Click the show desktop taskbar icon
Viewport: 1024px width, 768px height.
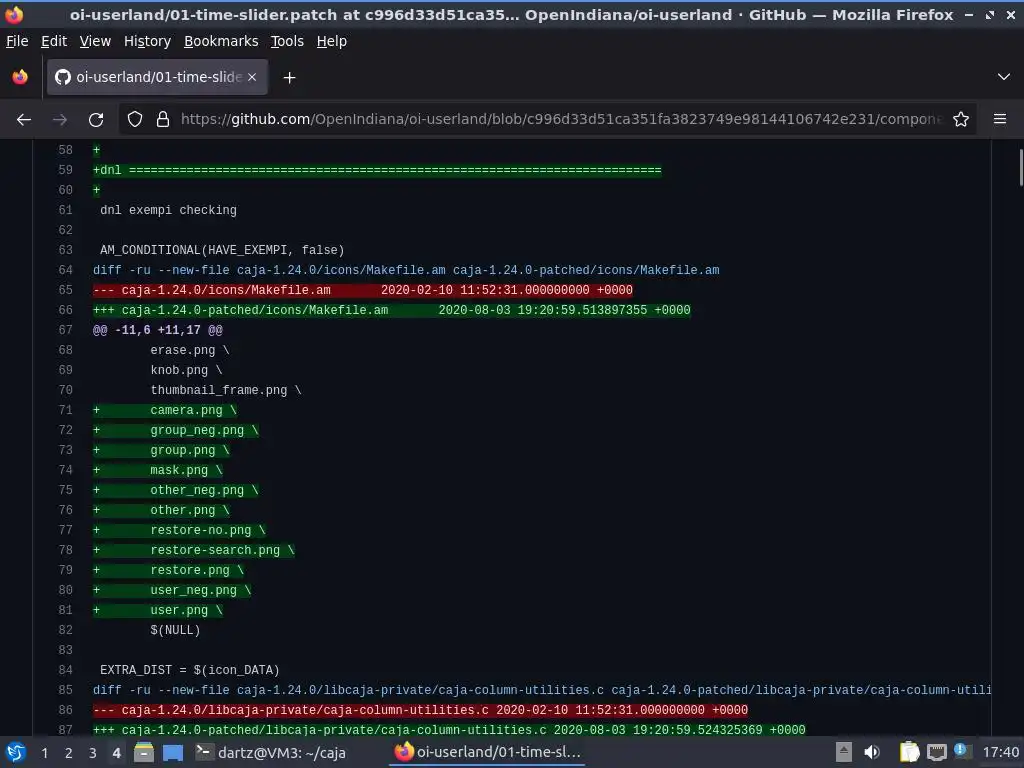point(173,752)
